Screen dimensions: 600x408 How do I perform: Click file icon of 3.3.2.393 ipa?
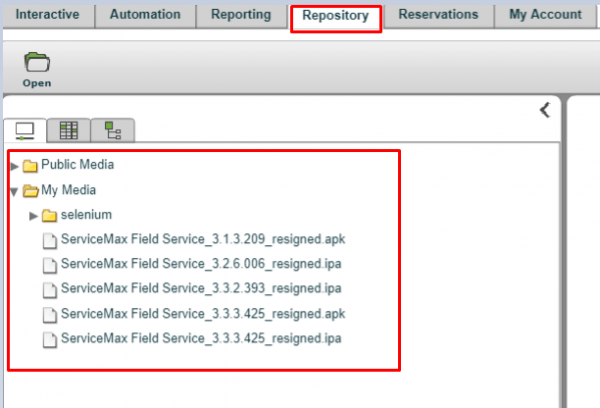[x=50, y=290]
